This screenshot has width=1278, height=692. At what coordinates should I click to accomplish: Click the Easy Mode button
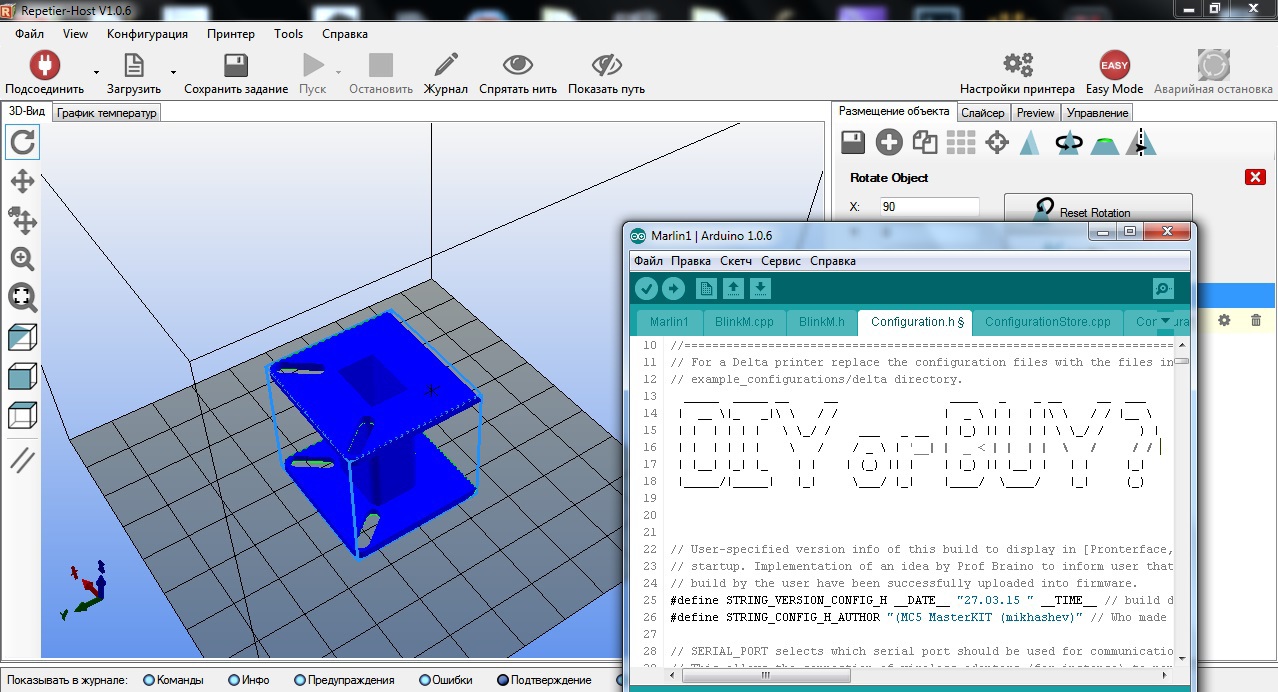point(1114,74)
